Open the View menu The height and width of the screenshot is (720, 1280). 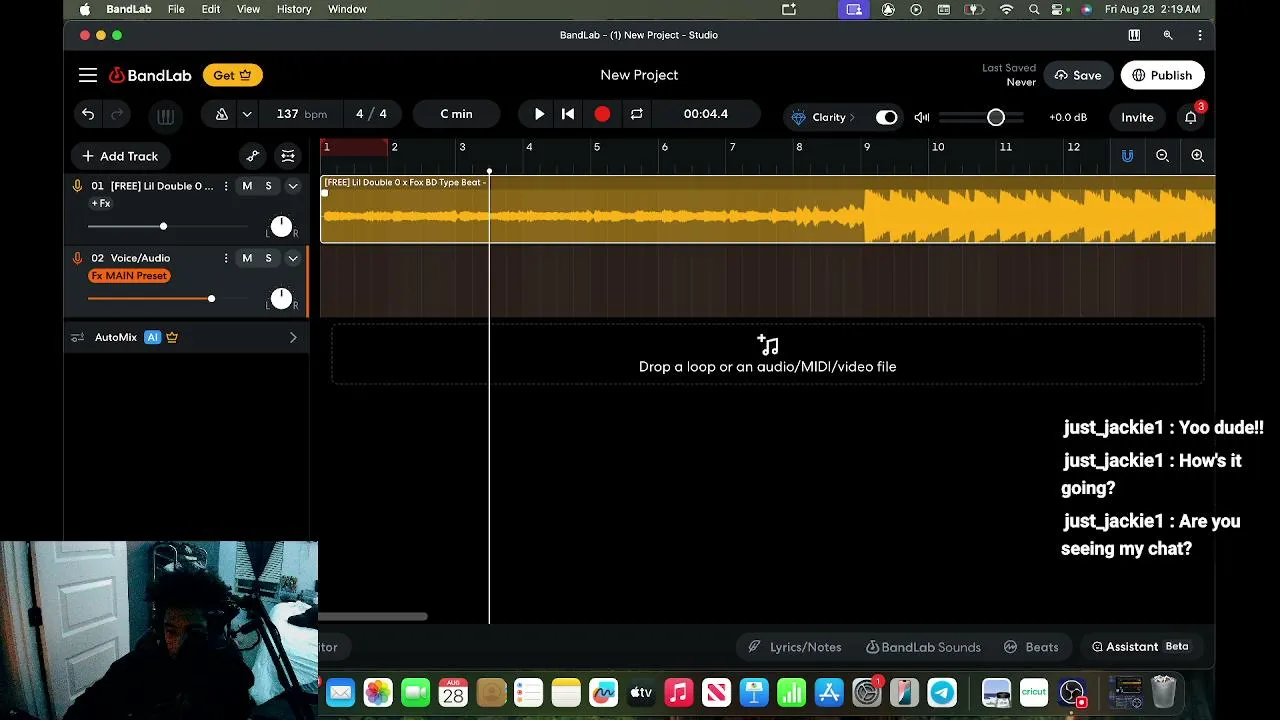[x=248, y=9]
